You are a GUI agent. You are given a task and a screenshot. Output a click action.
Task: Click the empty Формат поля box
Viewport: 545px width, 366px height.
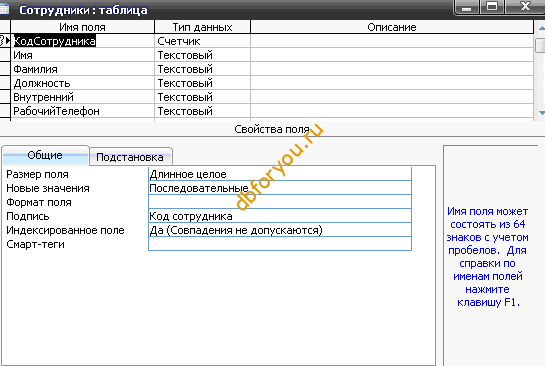(280, 202)
